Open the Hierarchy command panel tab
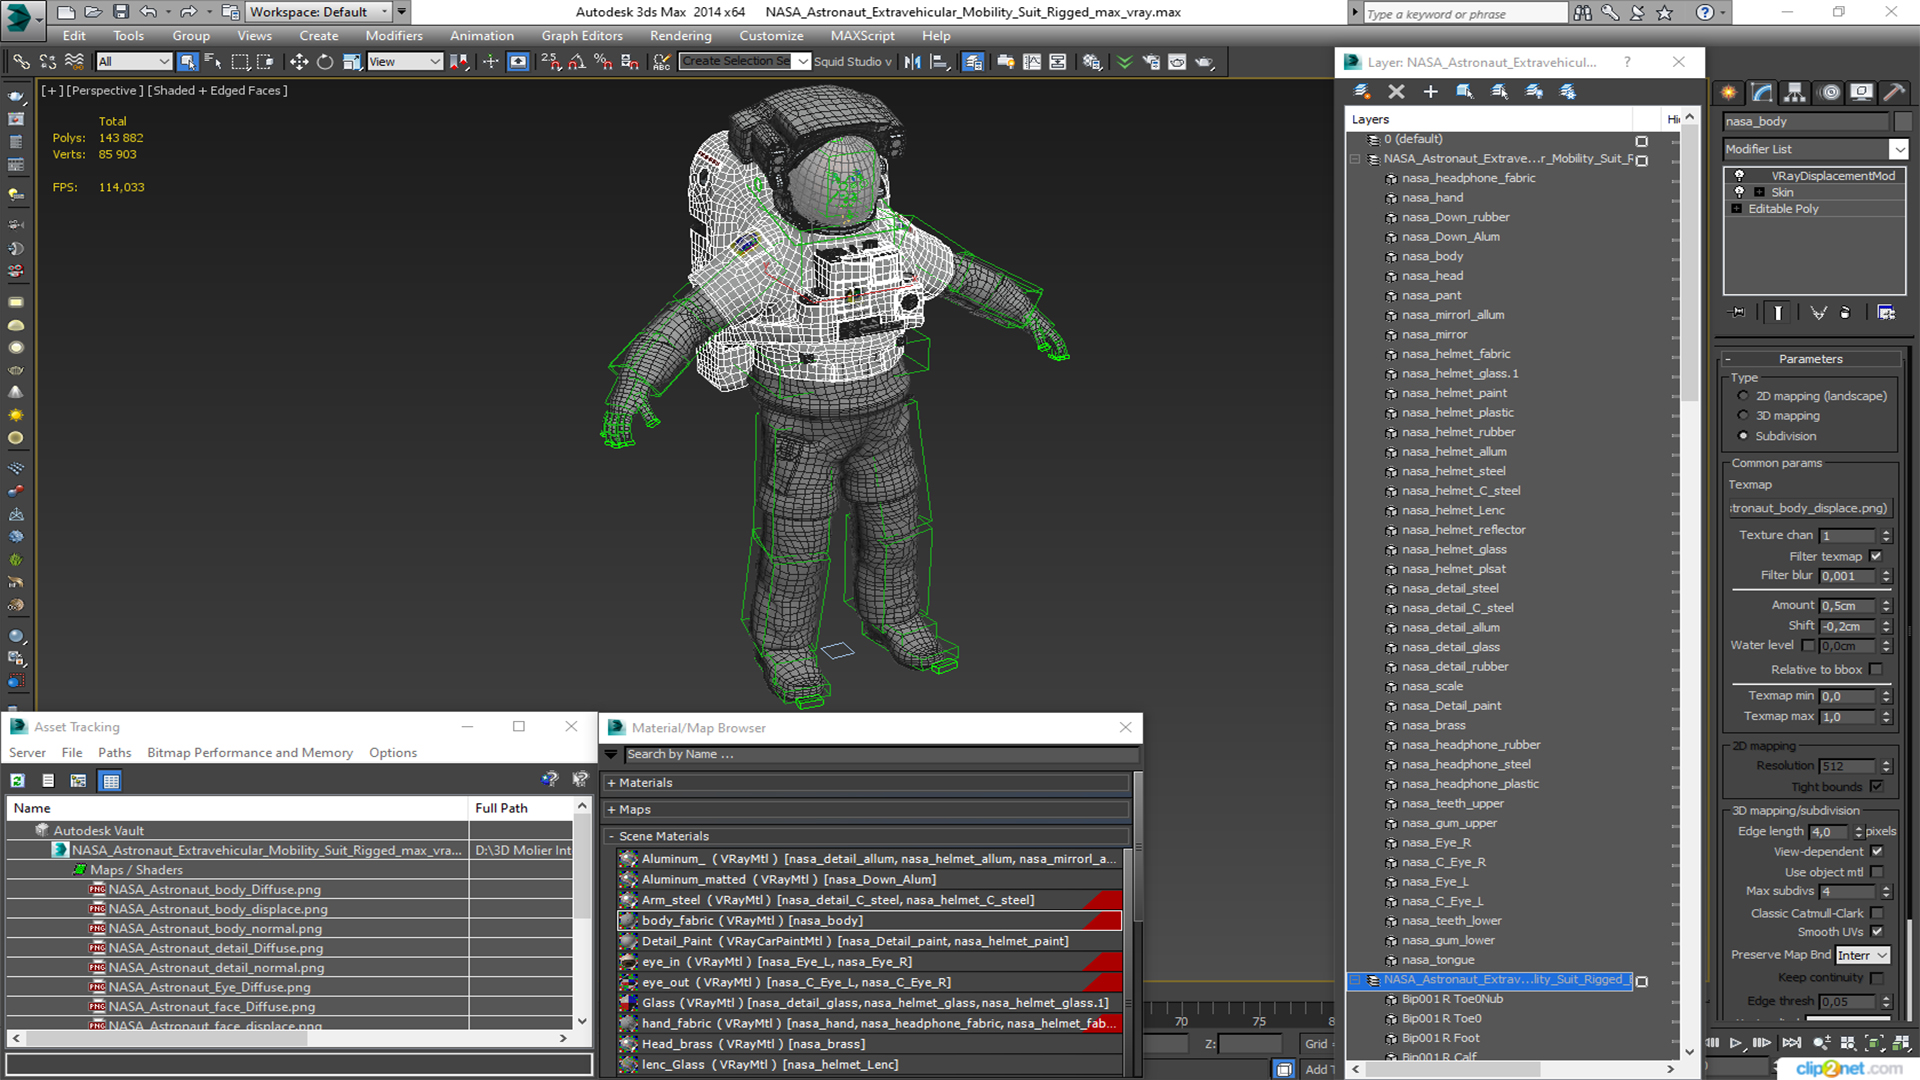 coord(1795,92)
